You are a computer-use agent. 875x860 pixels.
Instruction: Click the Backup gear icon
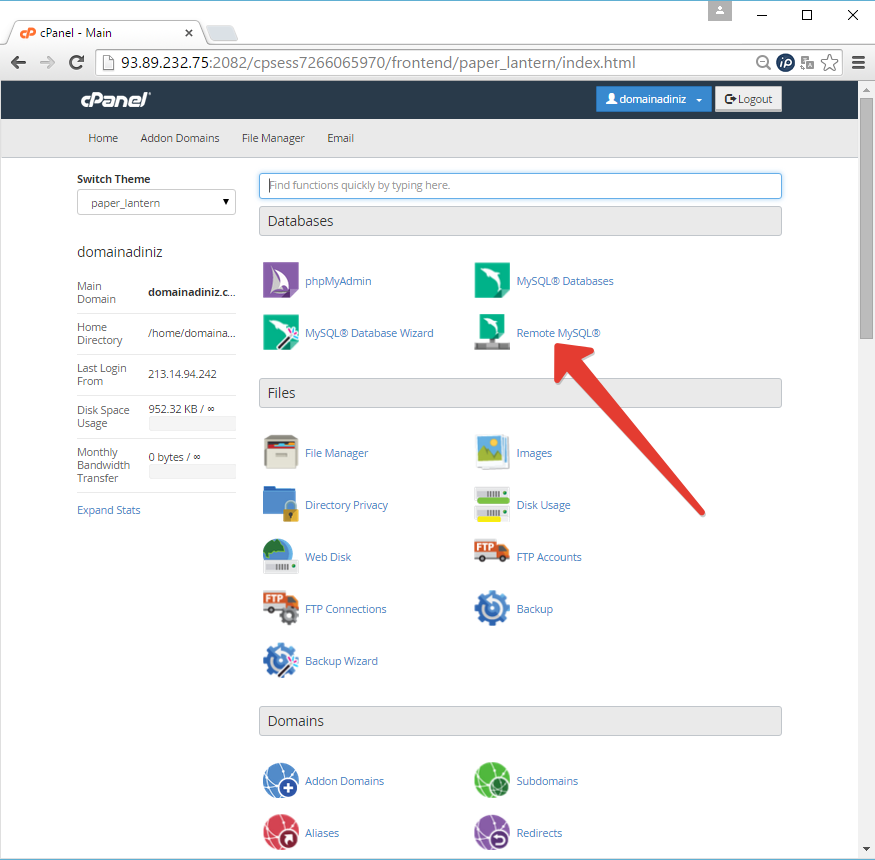point(492,609)
